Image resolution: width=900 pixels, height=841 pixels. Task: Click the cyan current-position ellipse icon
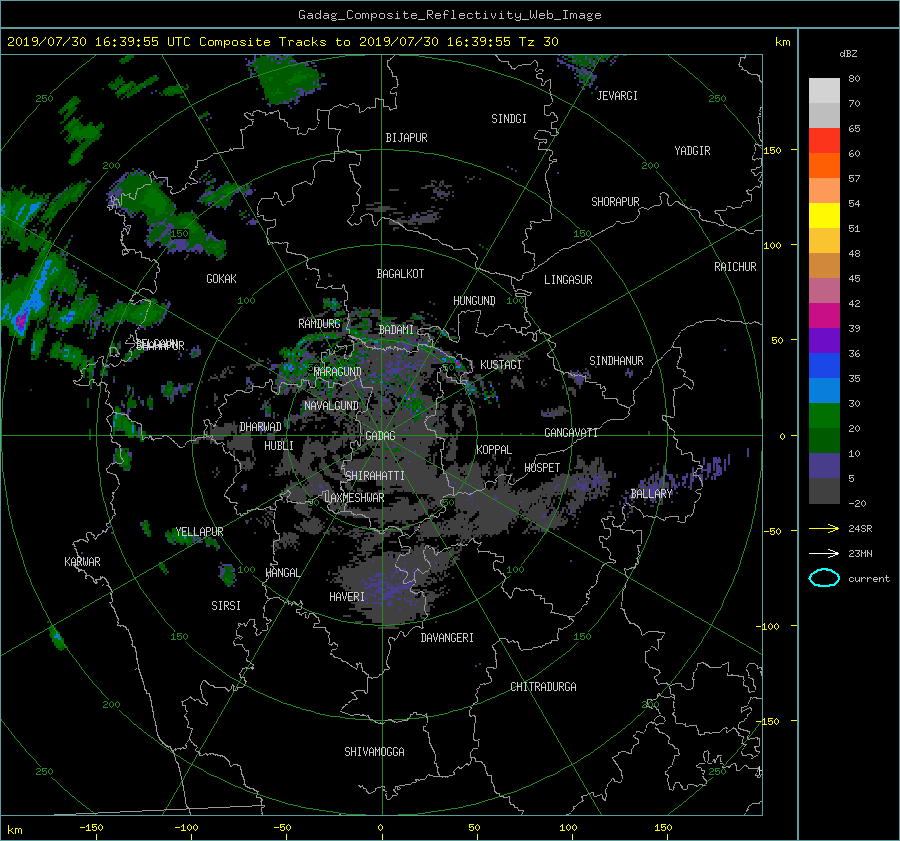coord(824,578)
